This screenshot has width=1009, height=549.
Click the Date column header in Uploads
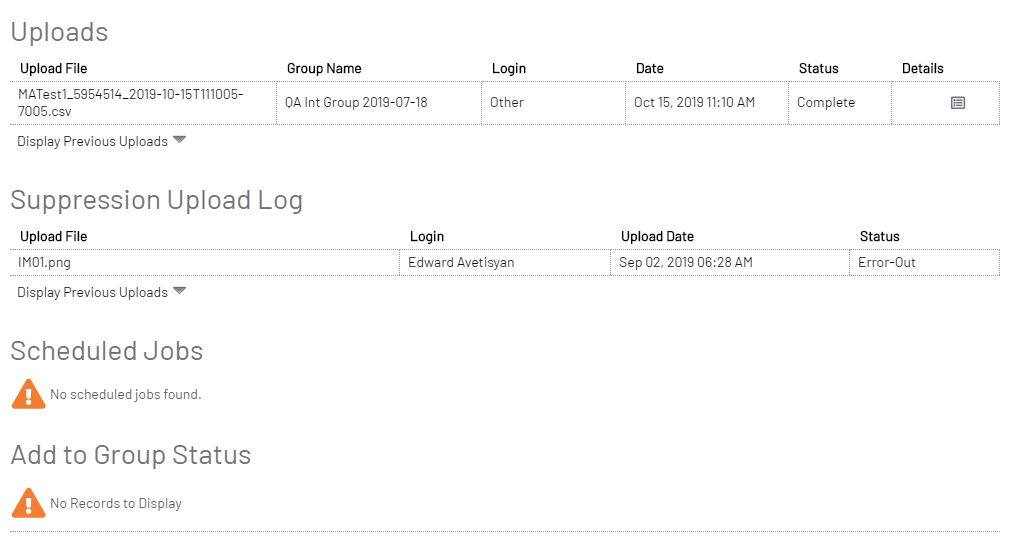(650, 68)
